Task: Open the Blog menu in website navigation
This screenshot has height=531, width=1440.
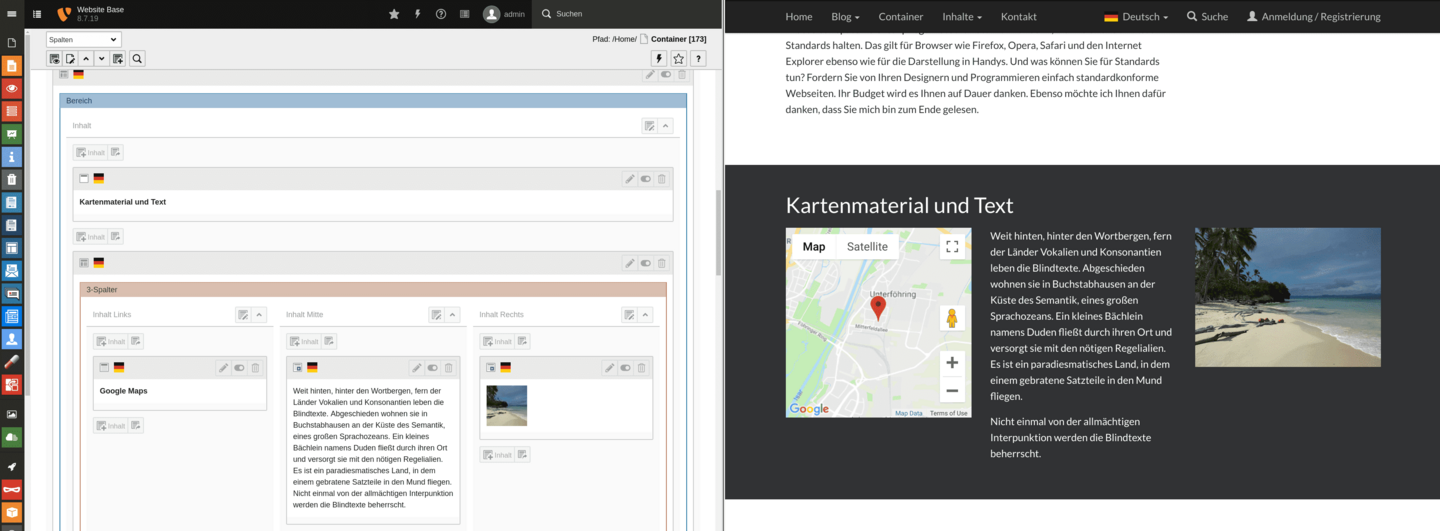Action: [845, 17]
